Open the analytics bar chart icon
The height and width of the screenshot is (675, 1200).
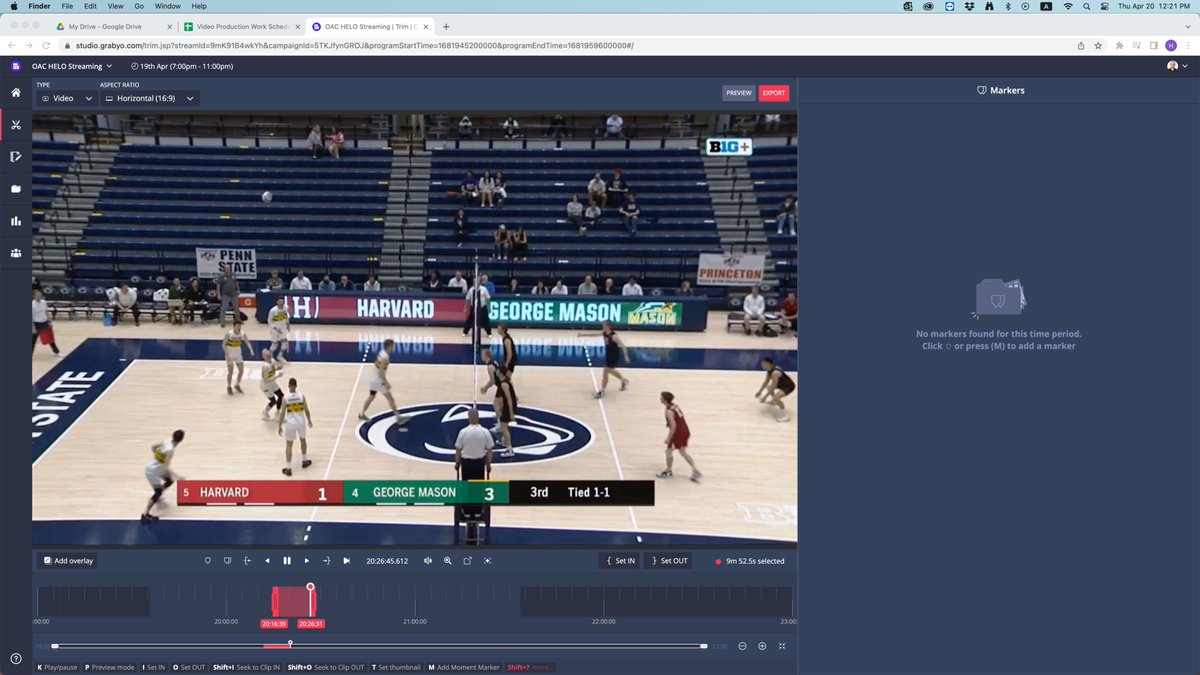coord(16,221)
